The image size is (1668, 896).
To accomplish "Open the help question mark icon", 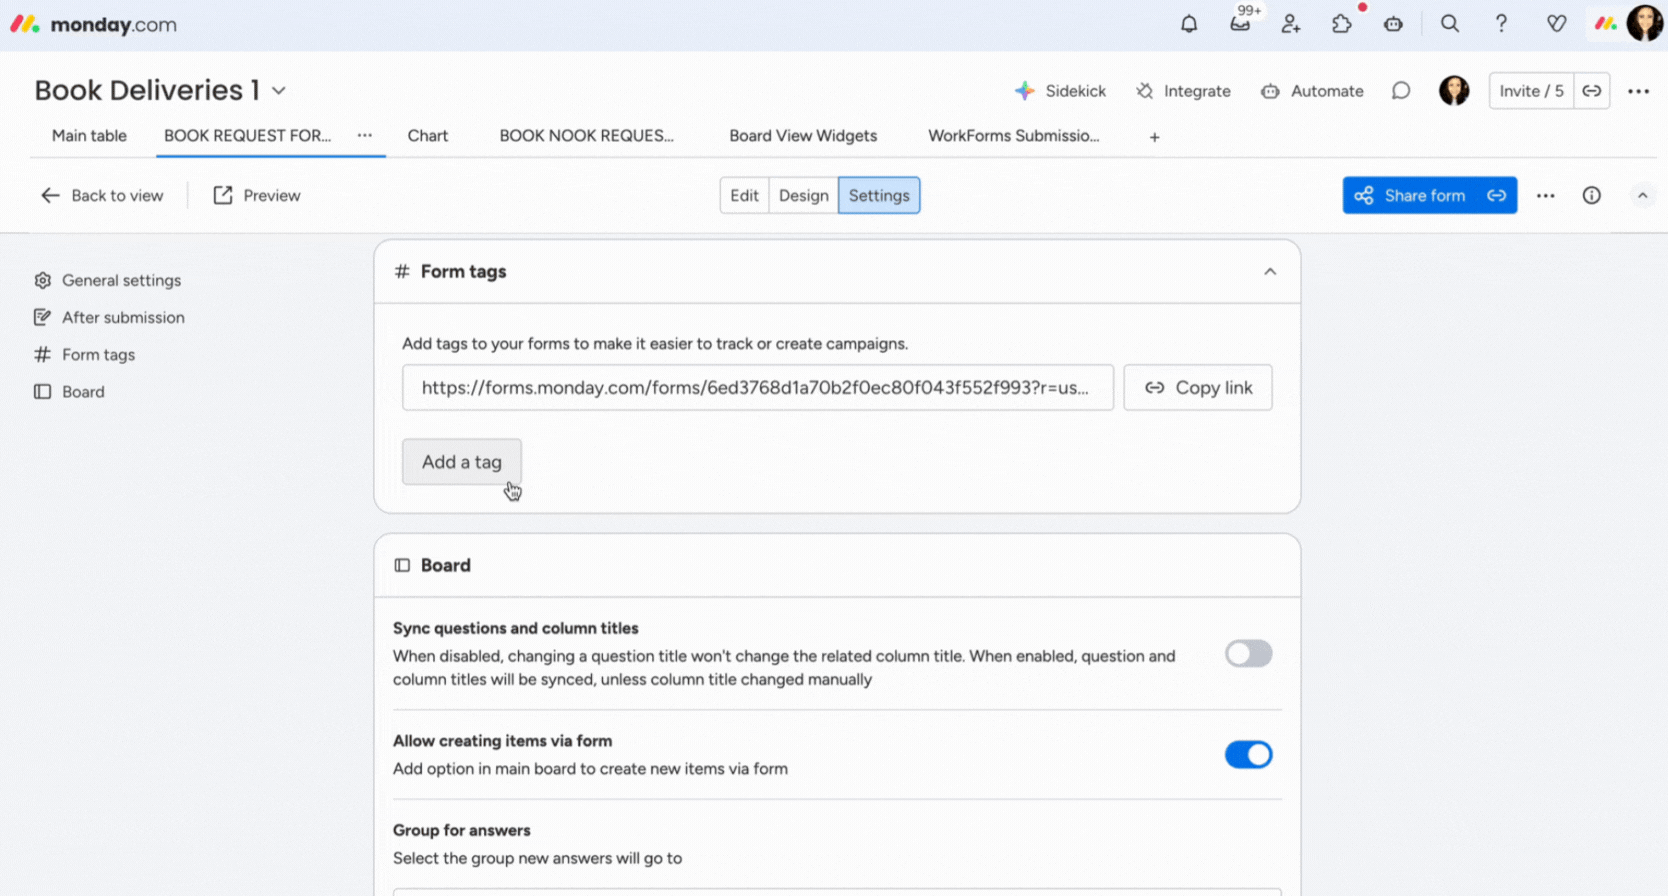I will click(x=1501, y=24).
